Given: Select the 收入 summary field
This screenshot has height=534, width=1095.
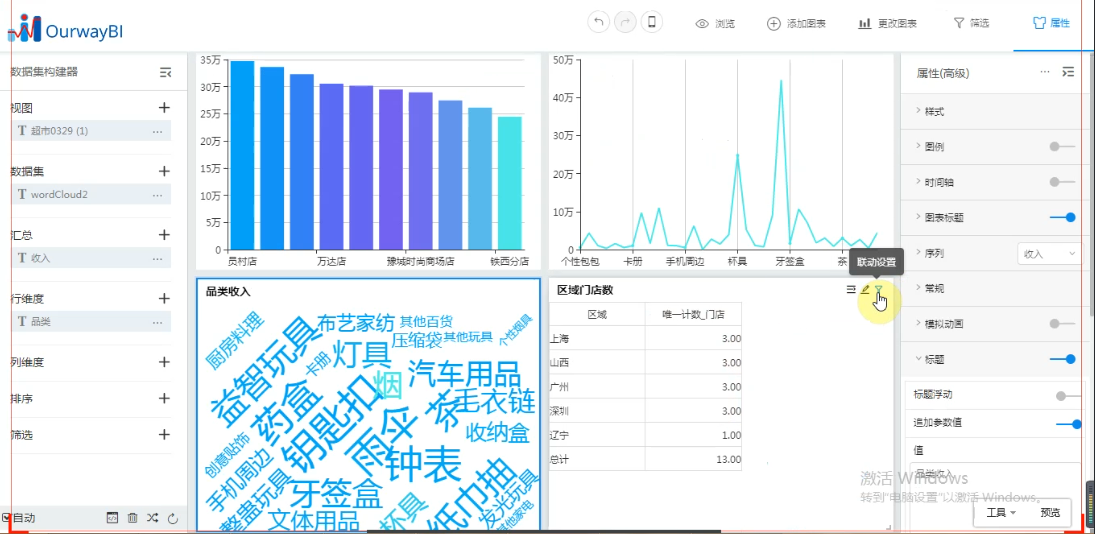Looking at the screenshot, I should [91, 258].
